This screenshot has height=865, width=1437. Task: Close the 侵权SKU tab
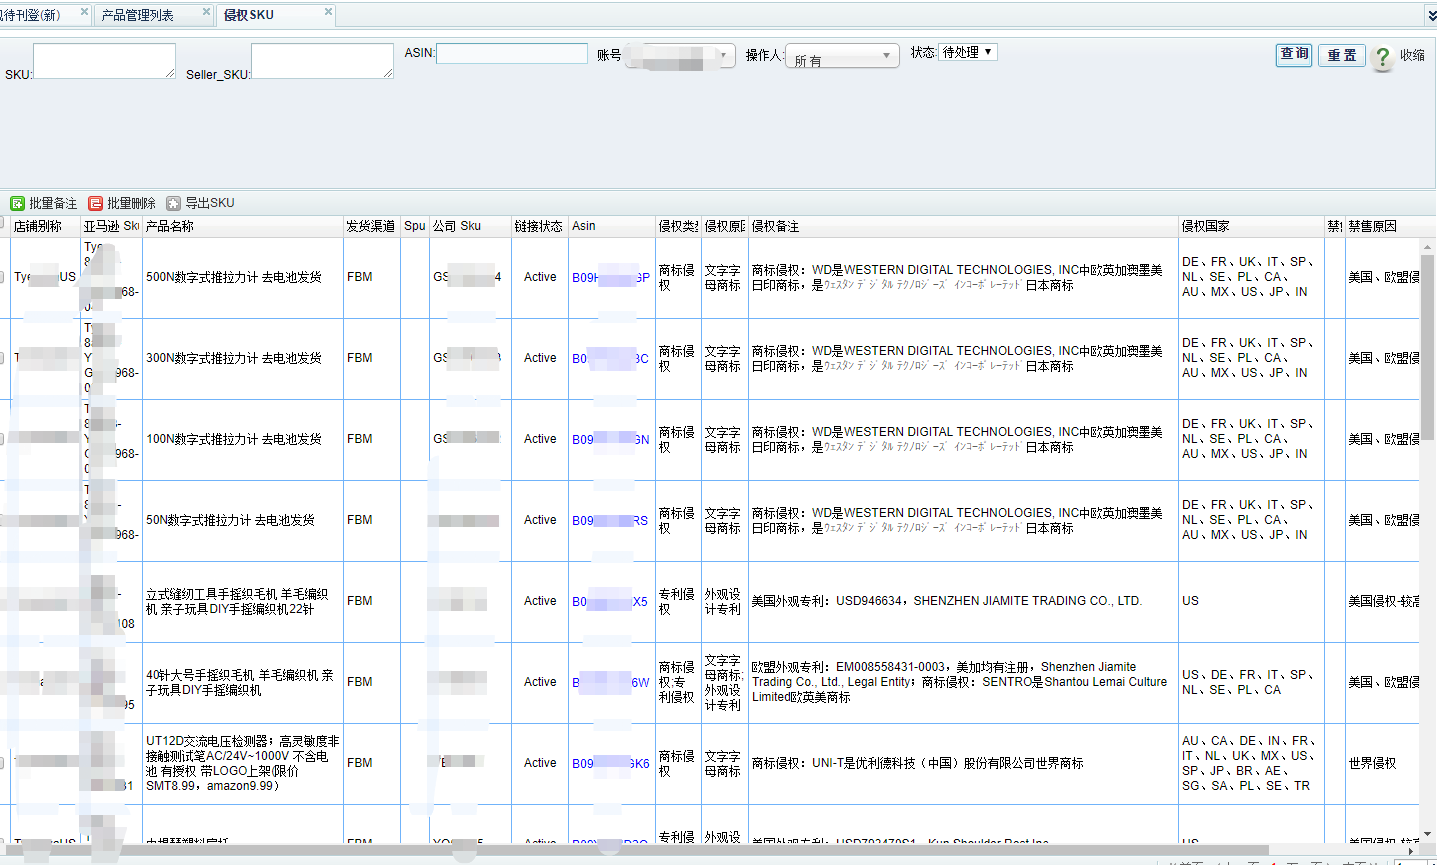tap(328, 12)
